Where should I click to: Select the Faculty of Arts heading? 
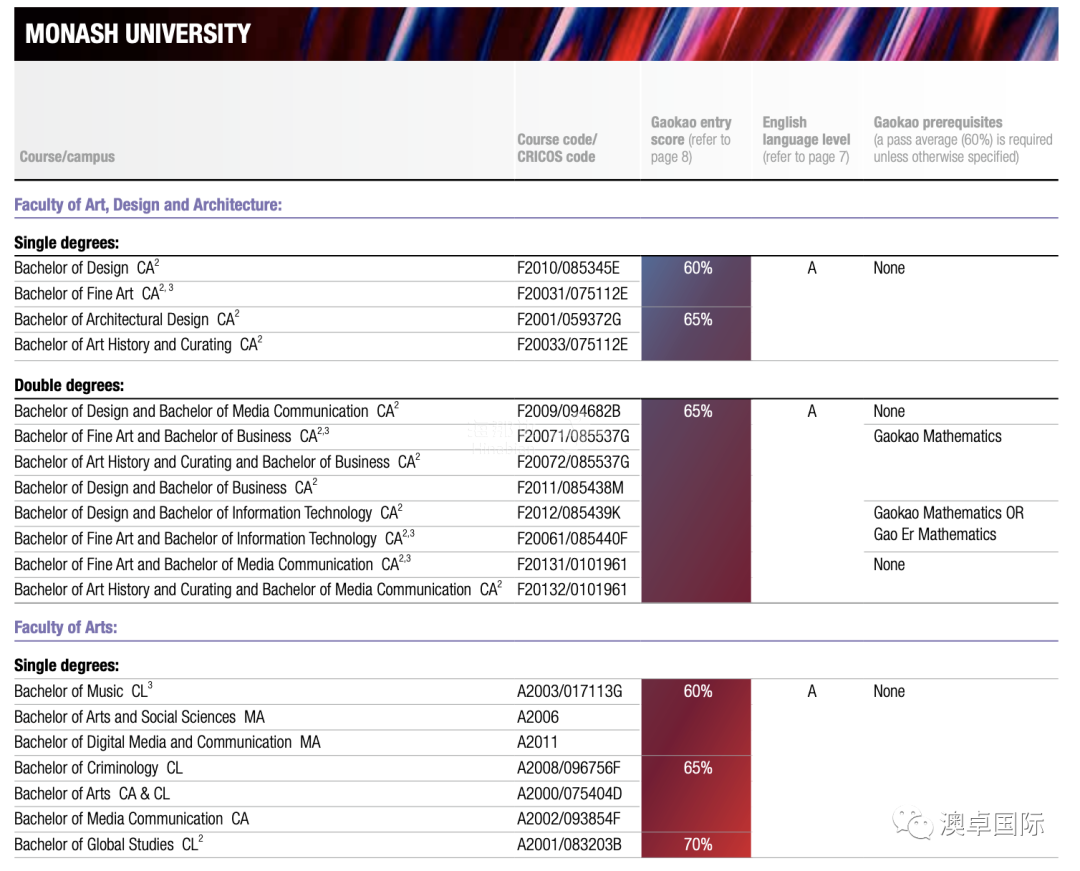point(65,627)
